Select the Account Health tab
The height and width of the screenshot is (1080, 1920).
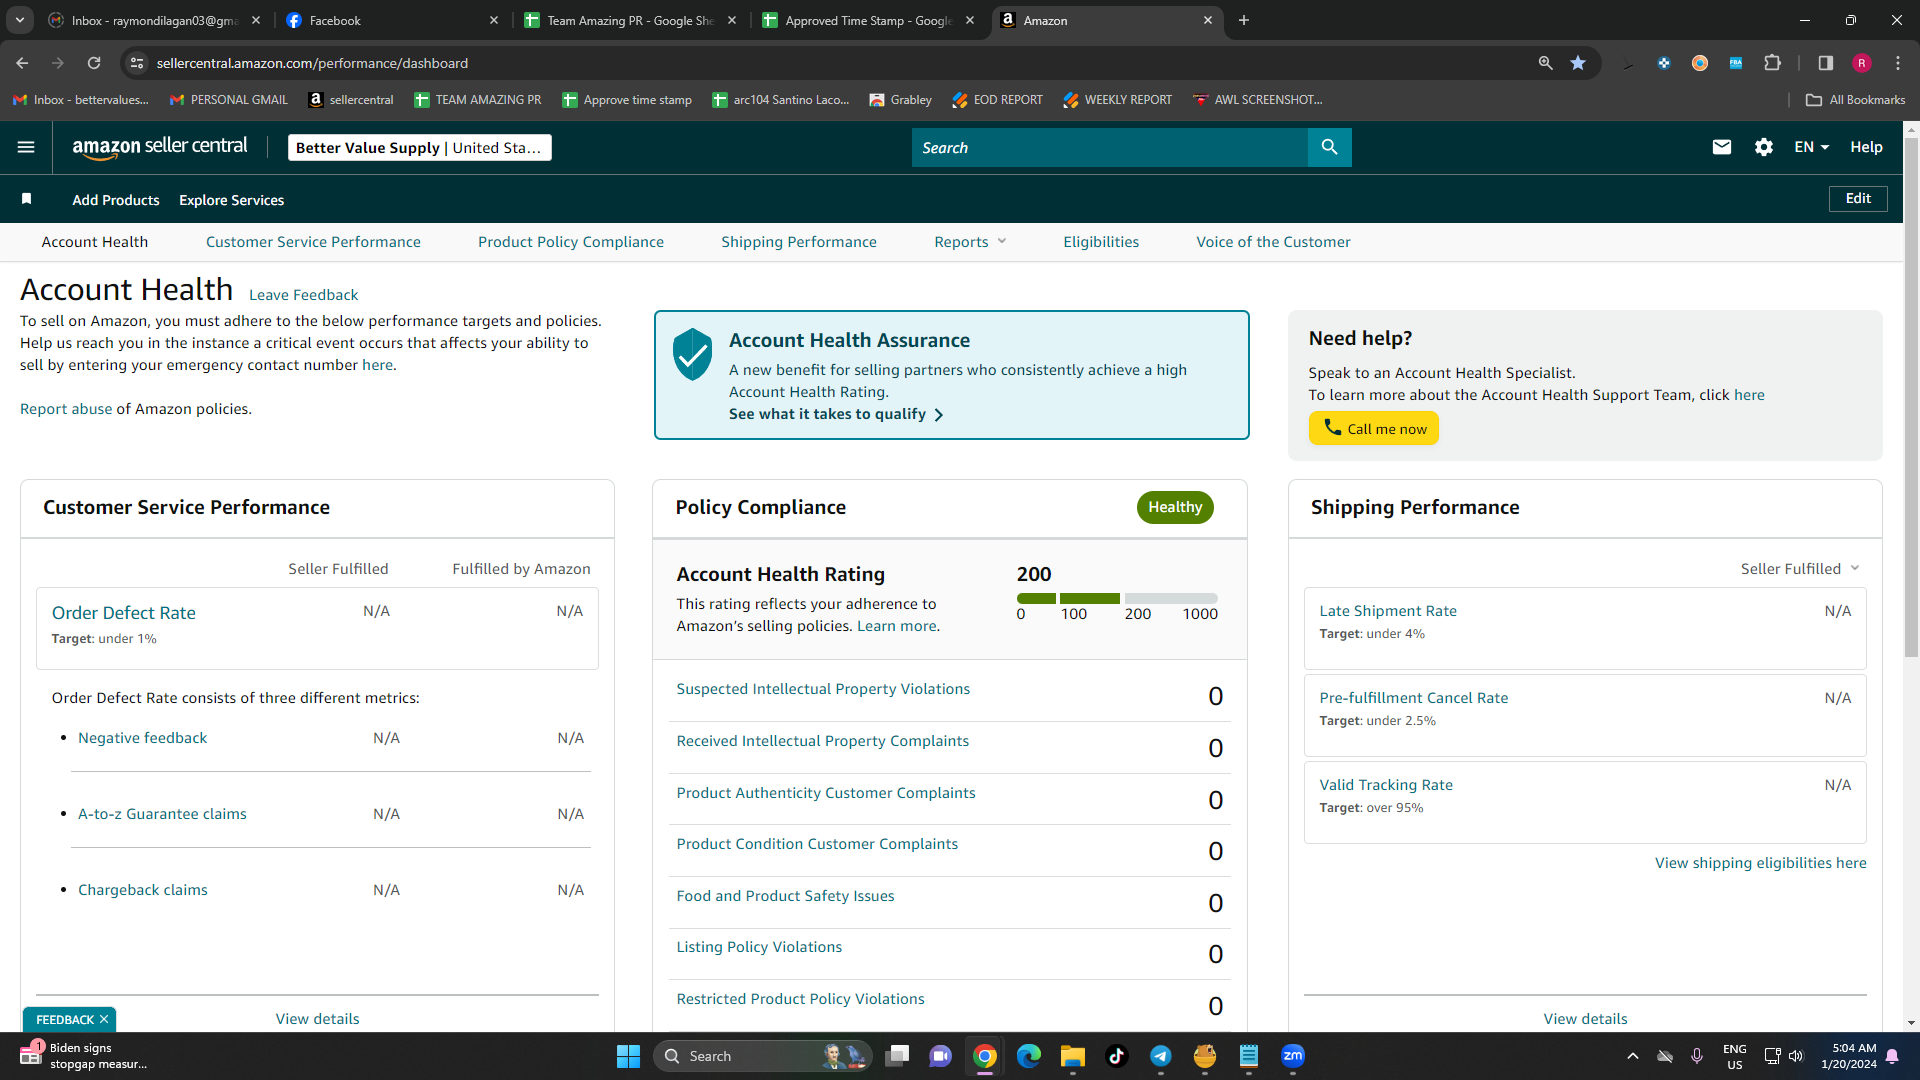coord(95,242)
